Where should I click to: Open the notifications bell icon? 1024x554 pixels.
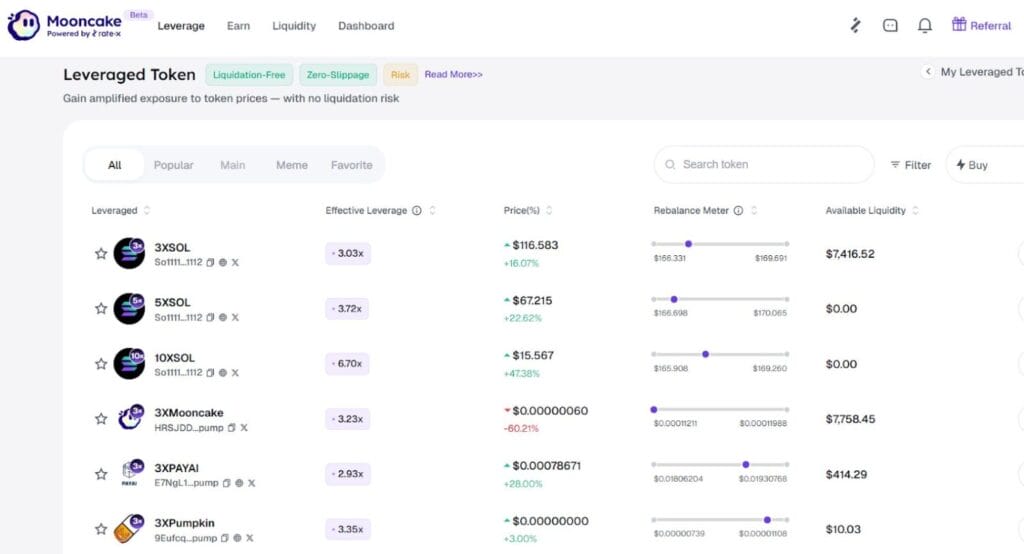tap(925, 25)
